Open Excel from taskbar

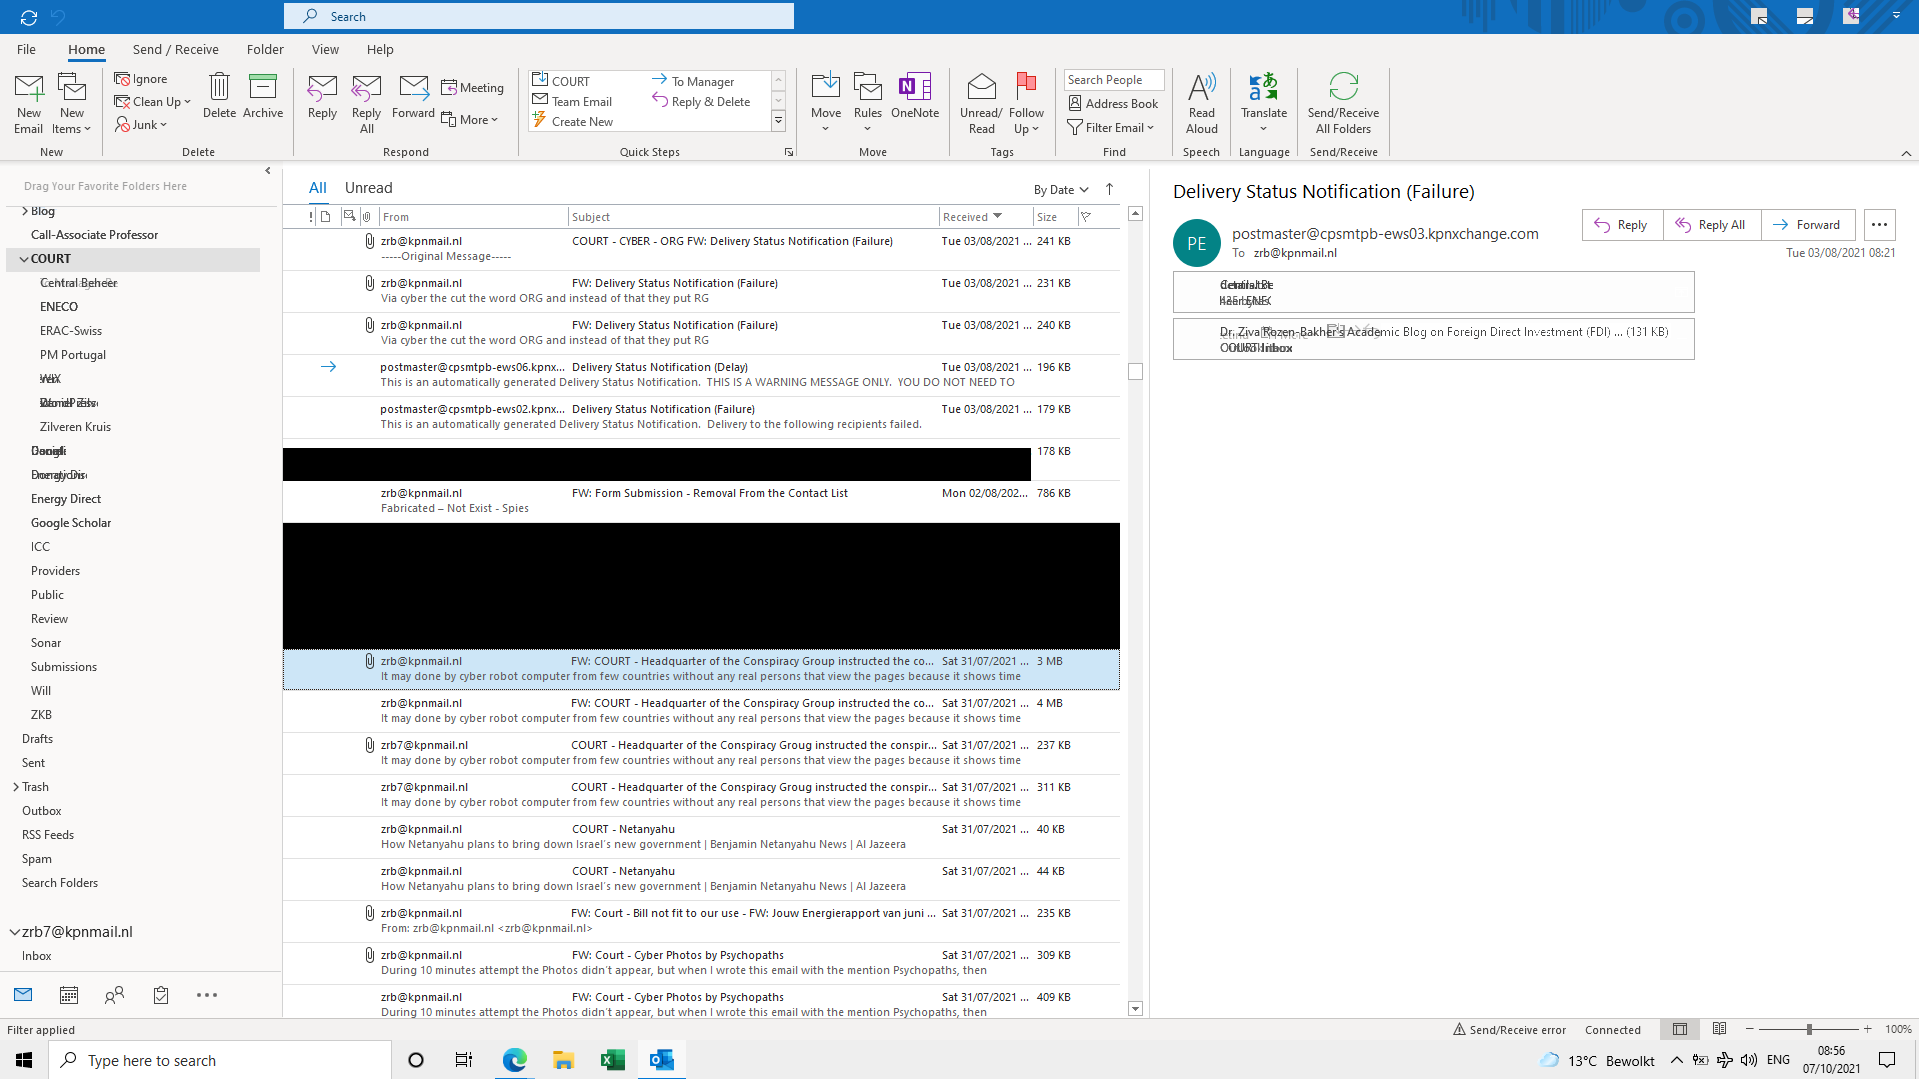point(612,1060)
